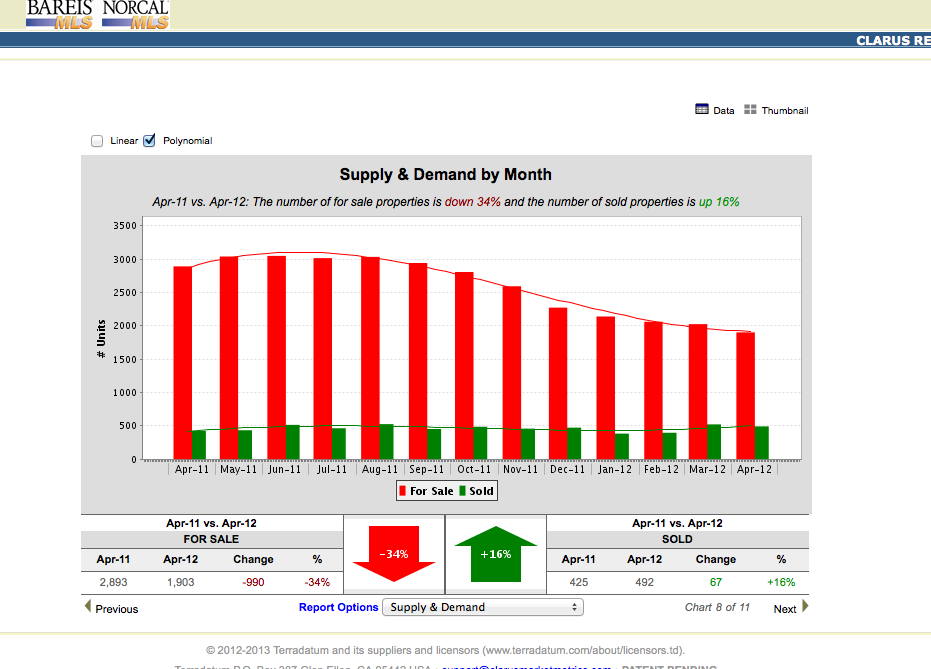Click the 67 Sold change value
Viewport: 931px width, 669px height.
715,582
